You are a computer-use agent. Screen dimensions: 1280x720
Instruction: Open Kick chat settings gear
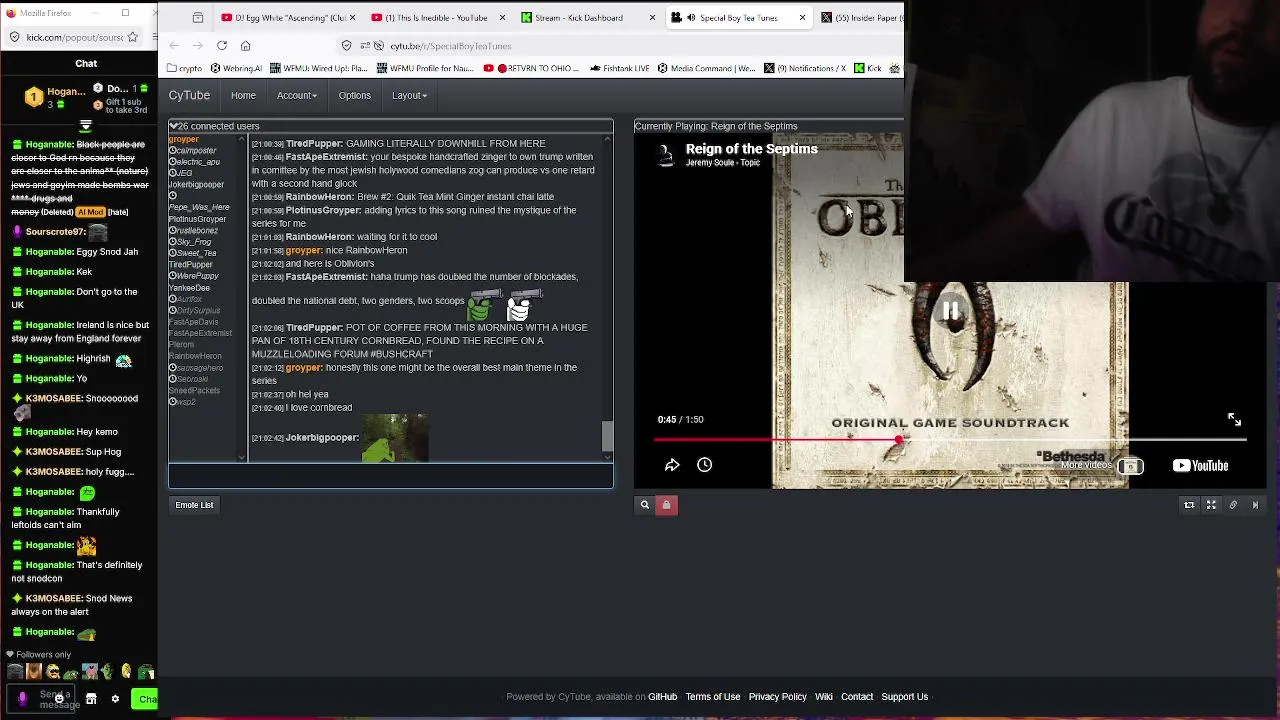pyautogui.click(x=115, y=699)
